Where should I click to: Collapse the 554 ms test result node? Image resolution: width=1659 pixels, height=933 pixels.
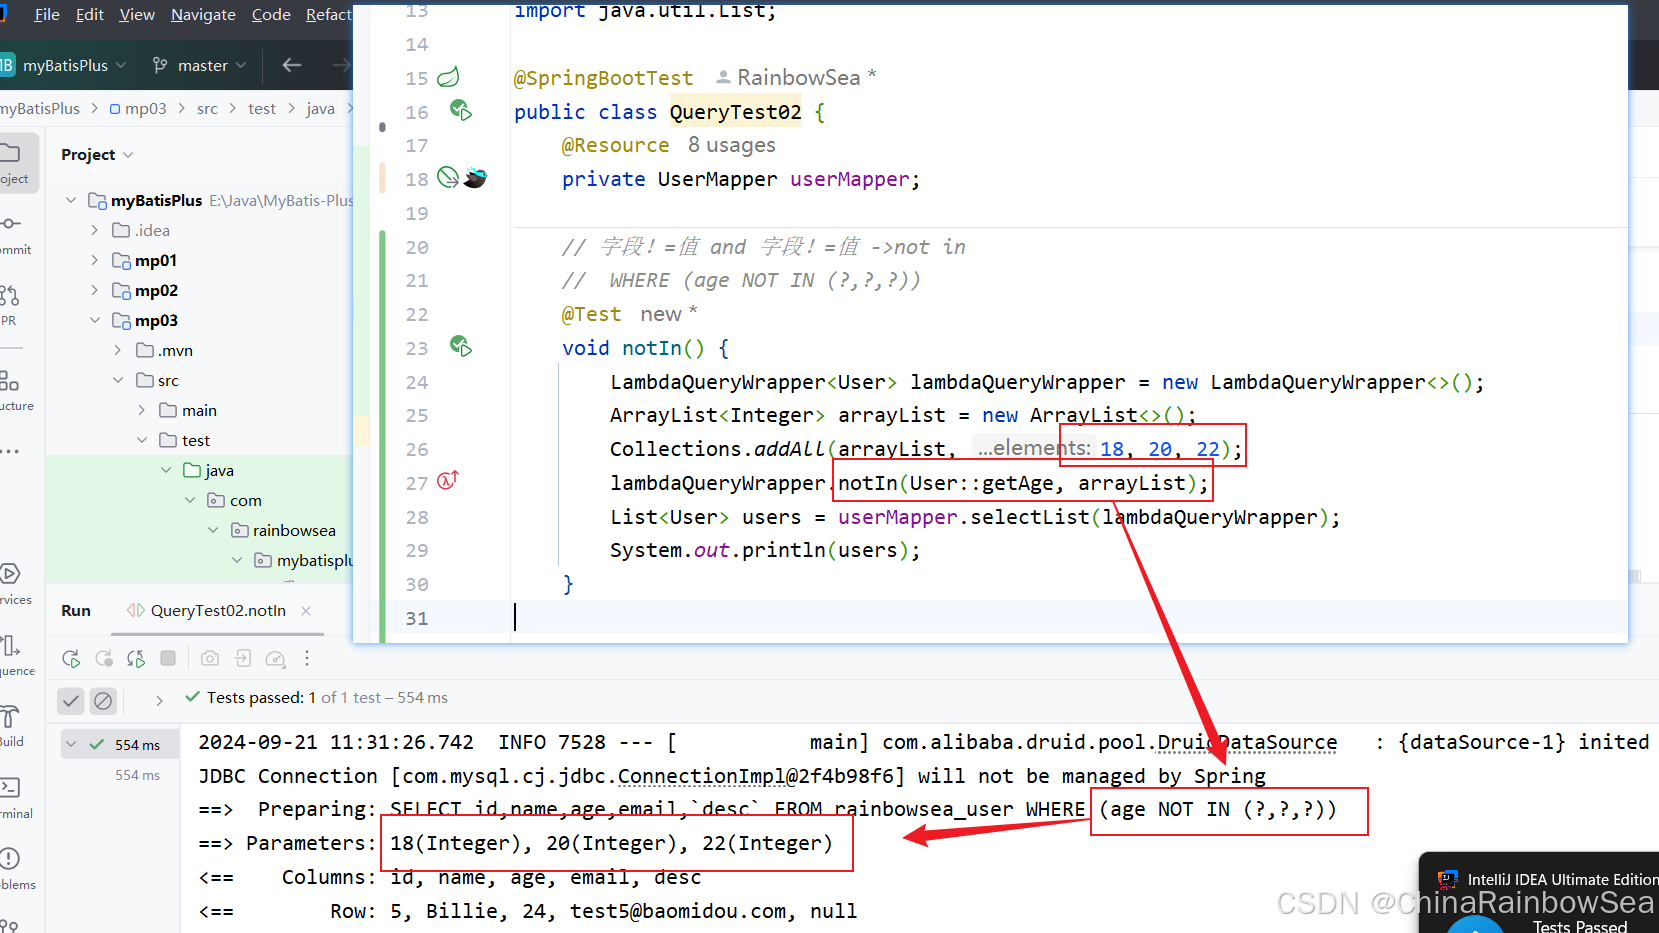pyautogui.click(x=71, y=744)
